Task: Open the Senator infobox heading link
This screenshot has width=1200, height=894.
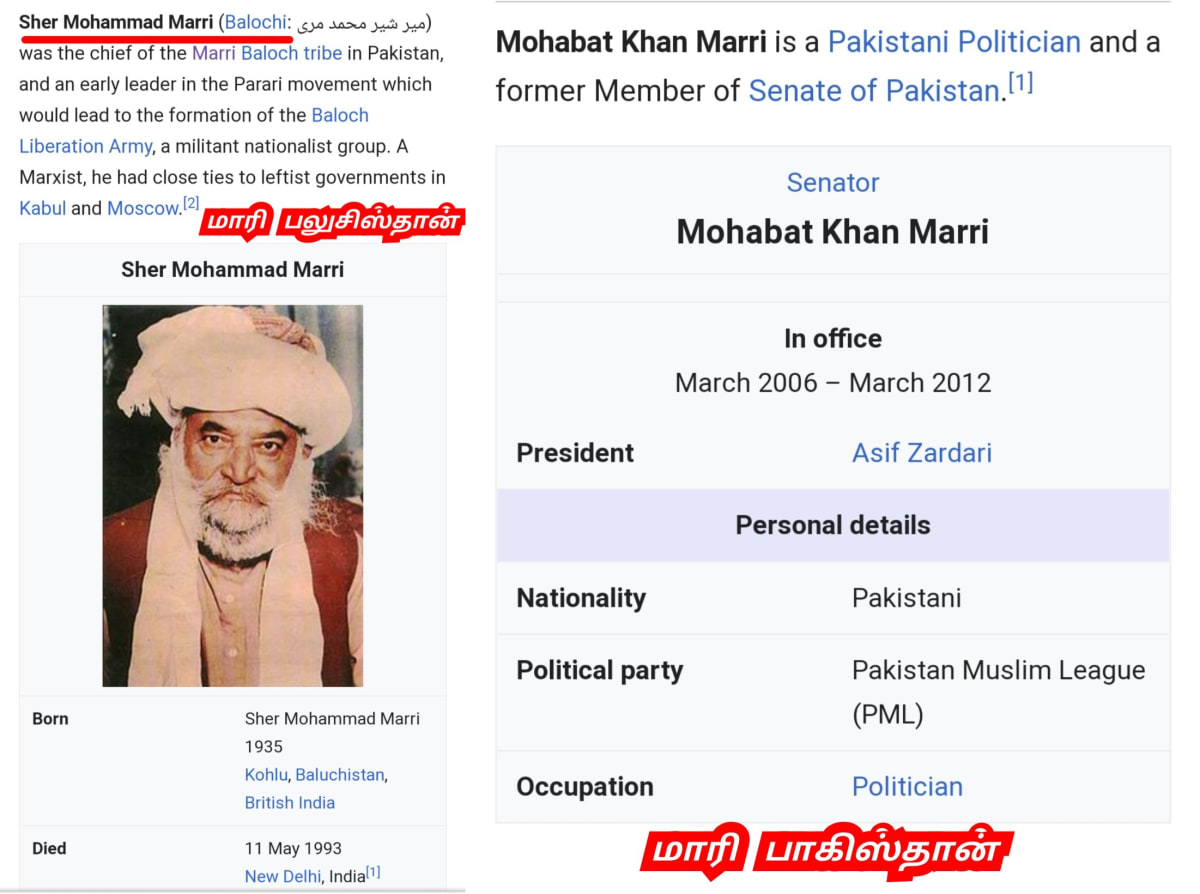Action: tap(833, 183)
